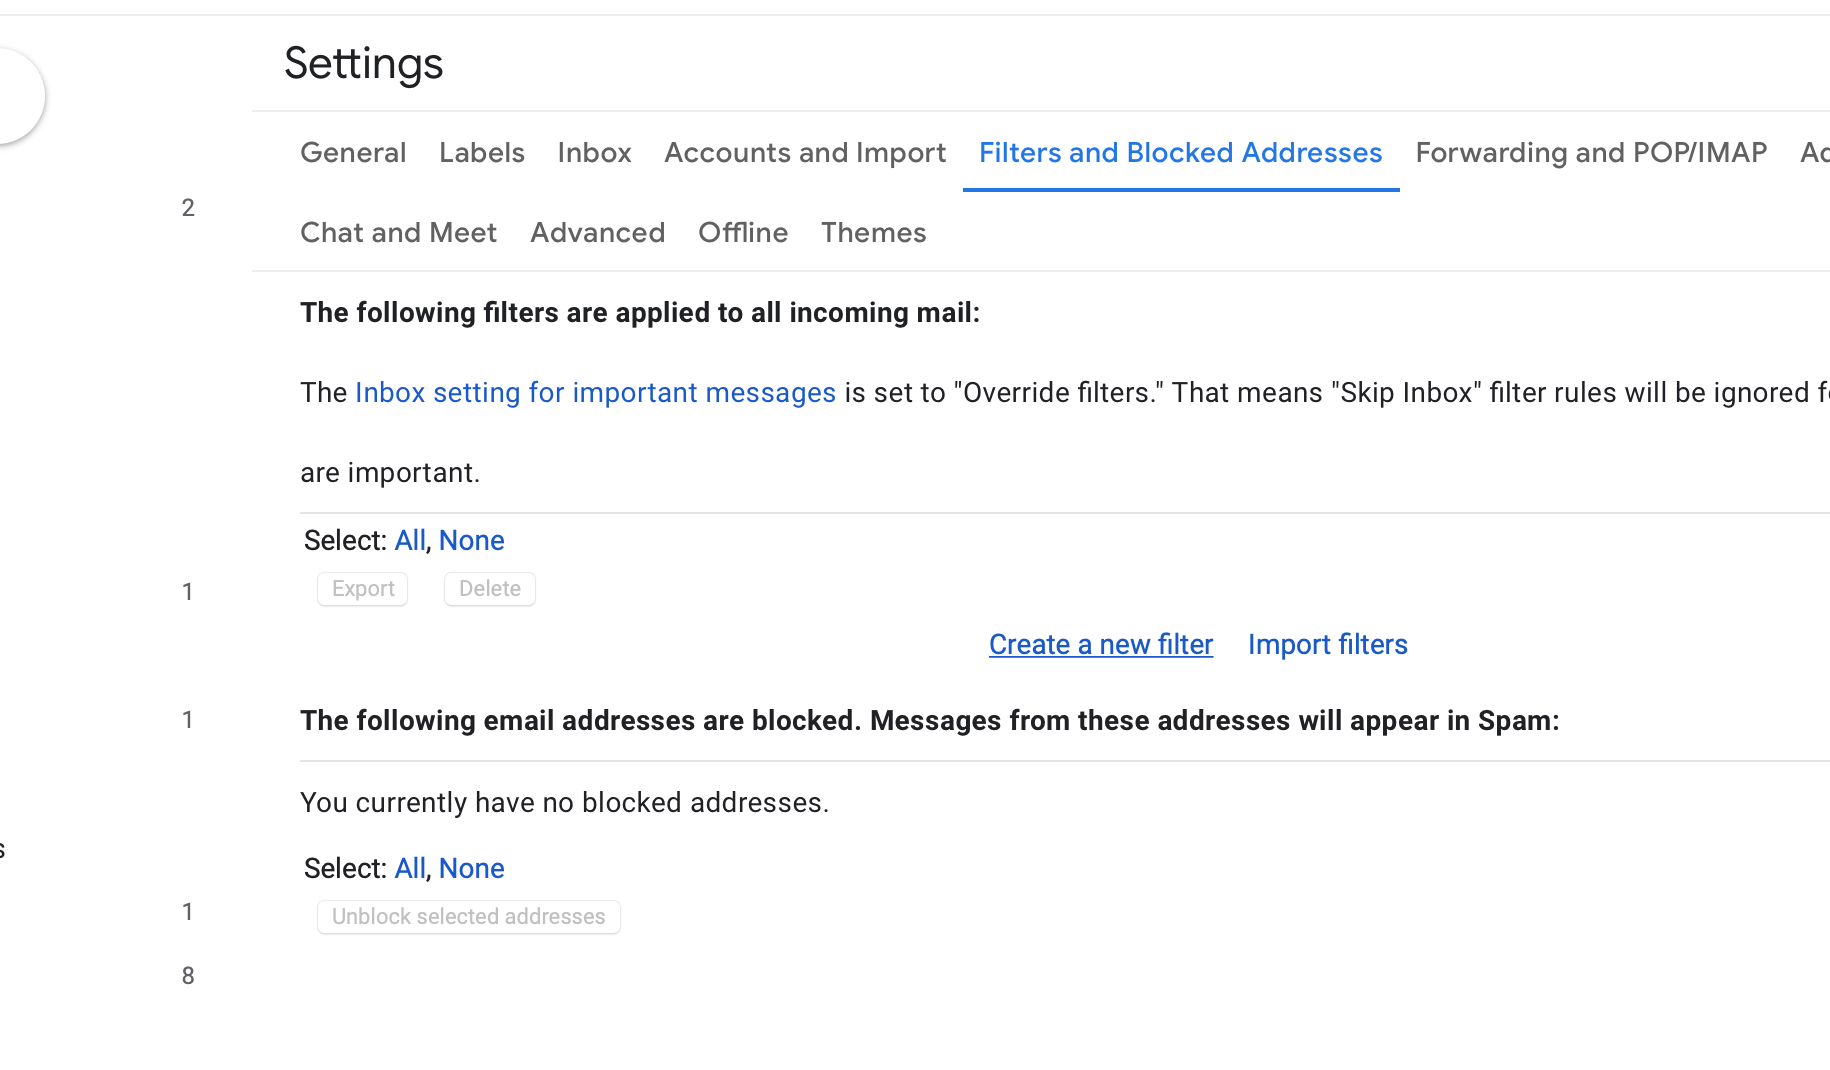The image size is (1830, 1070).
Task: Click the Import filters link
Action: tap(1327, 645)
